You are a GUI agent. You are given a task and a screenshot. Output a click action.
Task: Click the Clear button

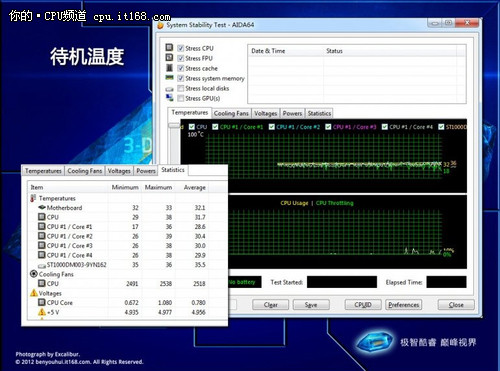pyautogui.click(x=270, y=305)
